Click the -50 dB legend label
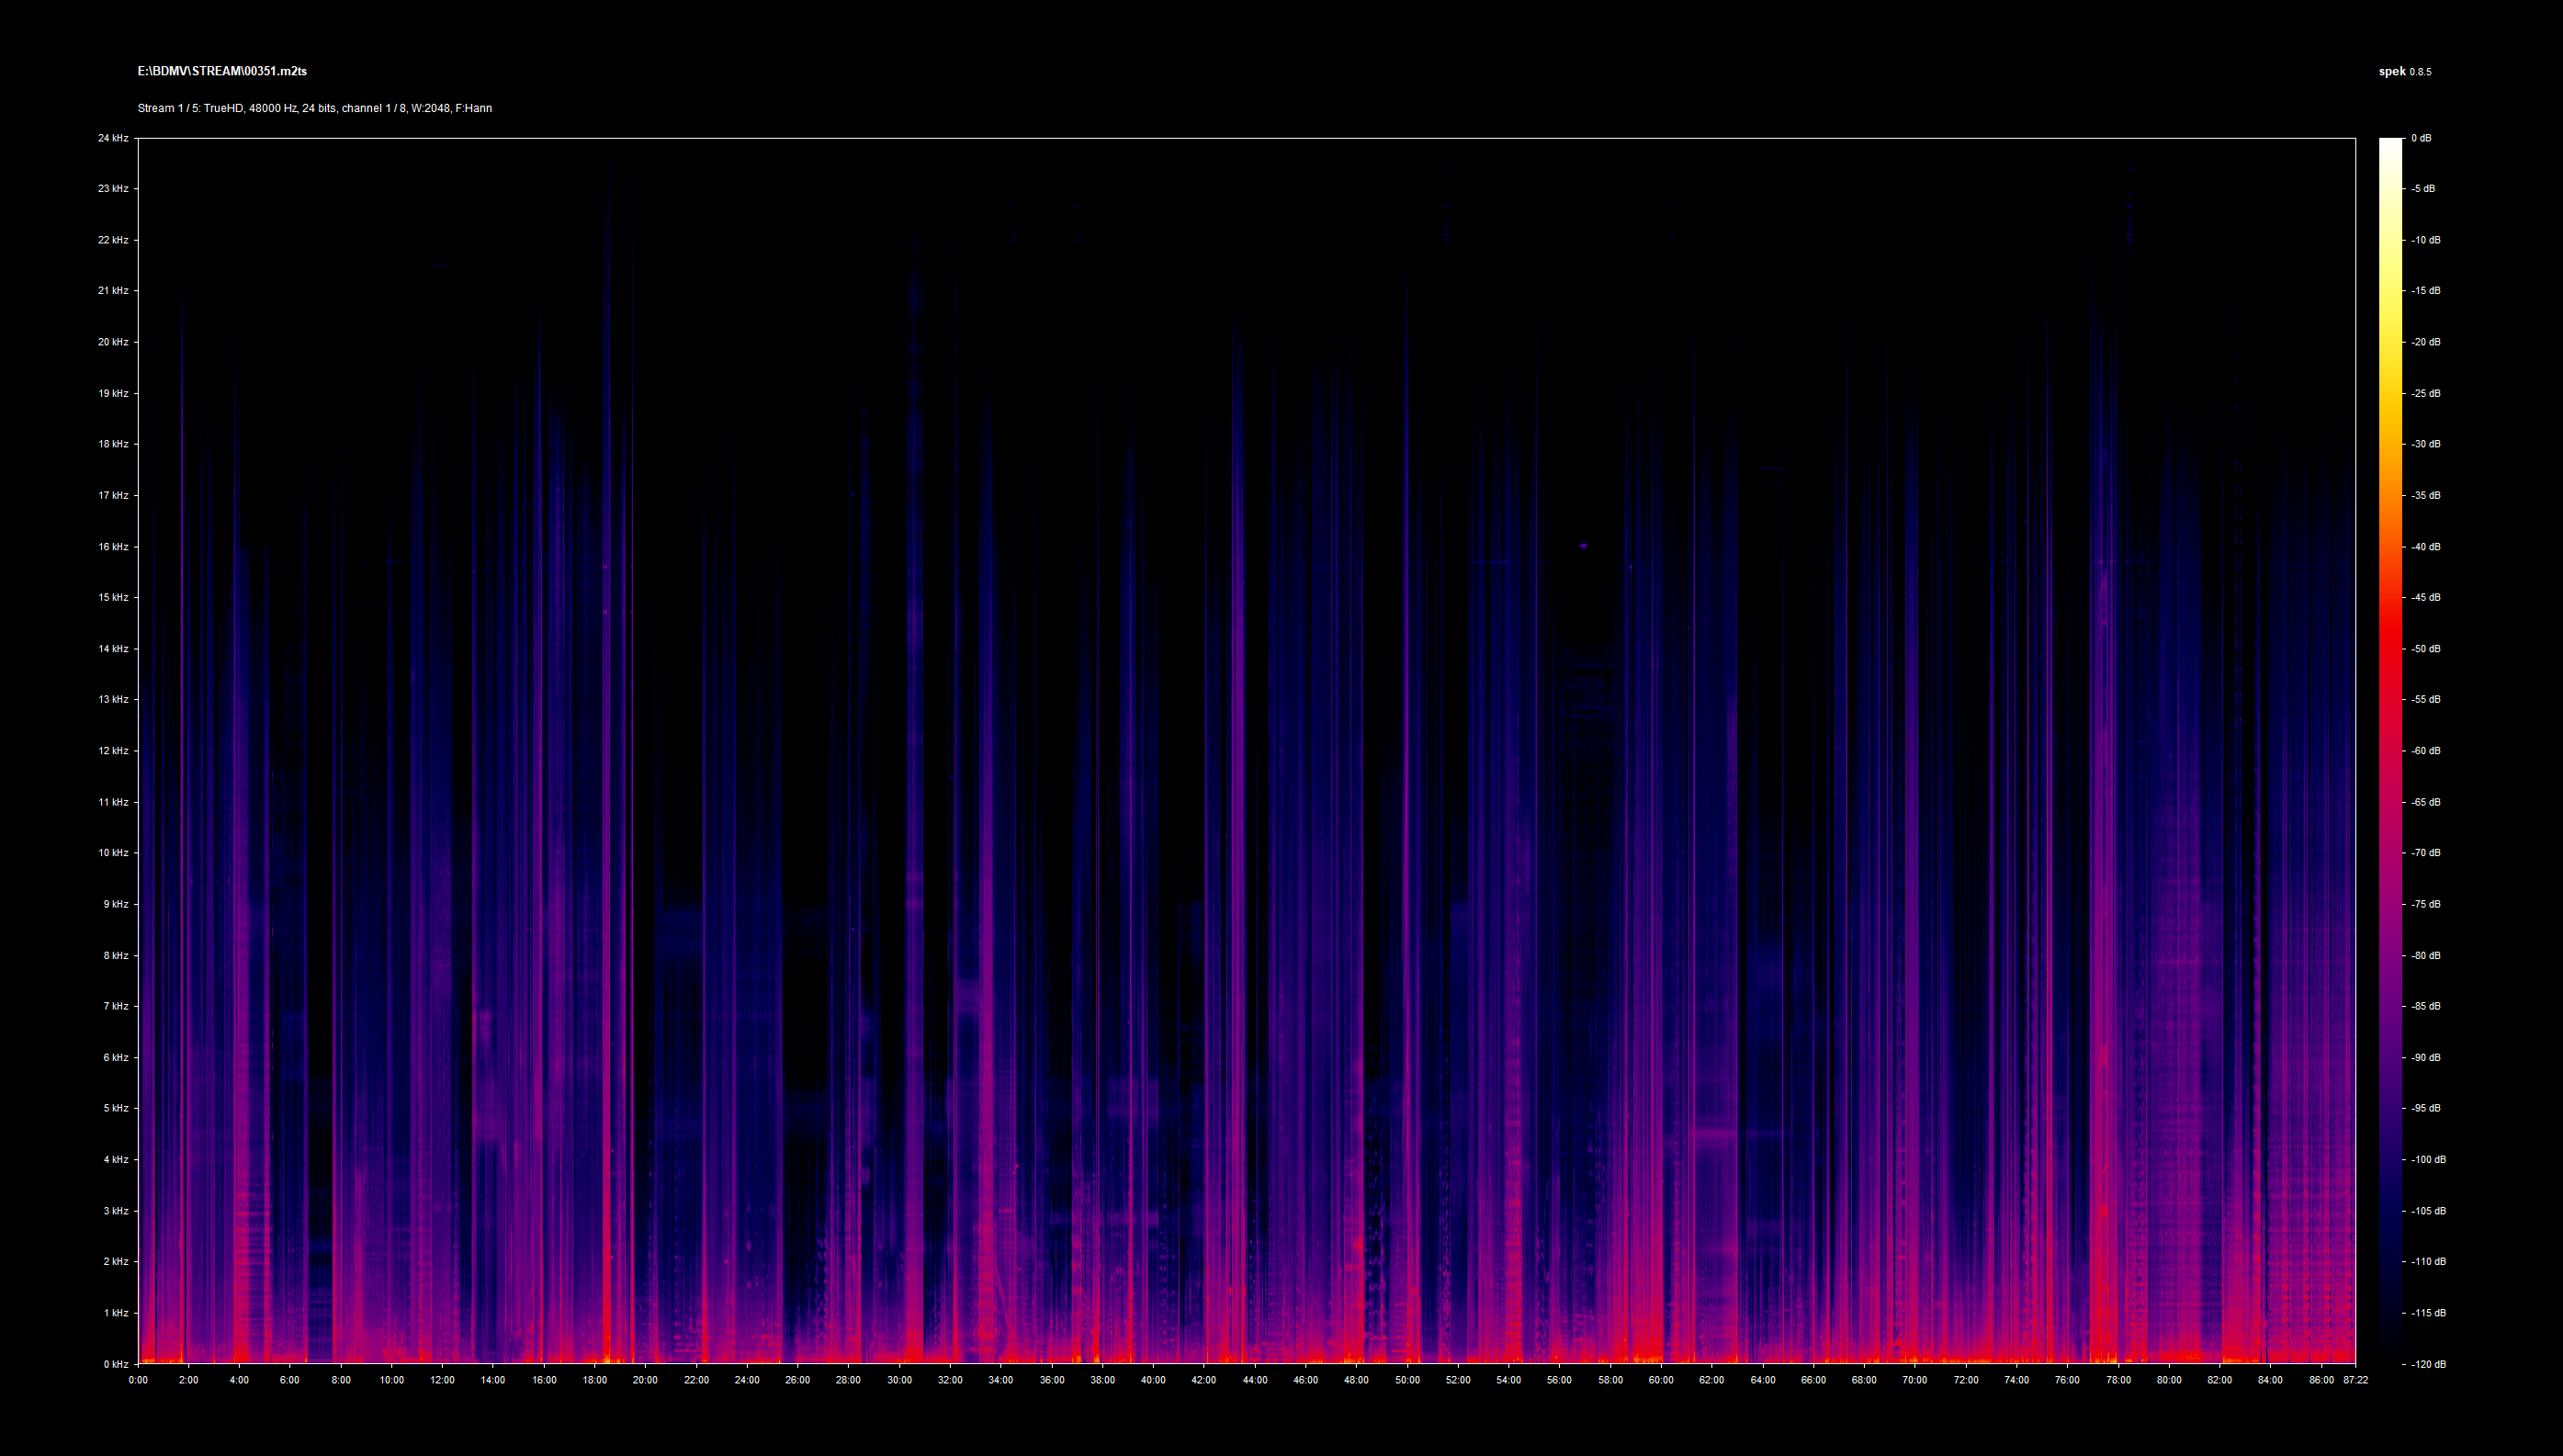This screenshot has width=2563, height=1456. pyautogui.click(x=2426, y=649)
